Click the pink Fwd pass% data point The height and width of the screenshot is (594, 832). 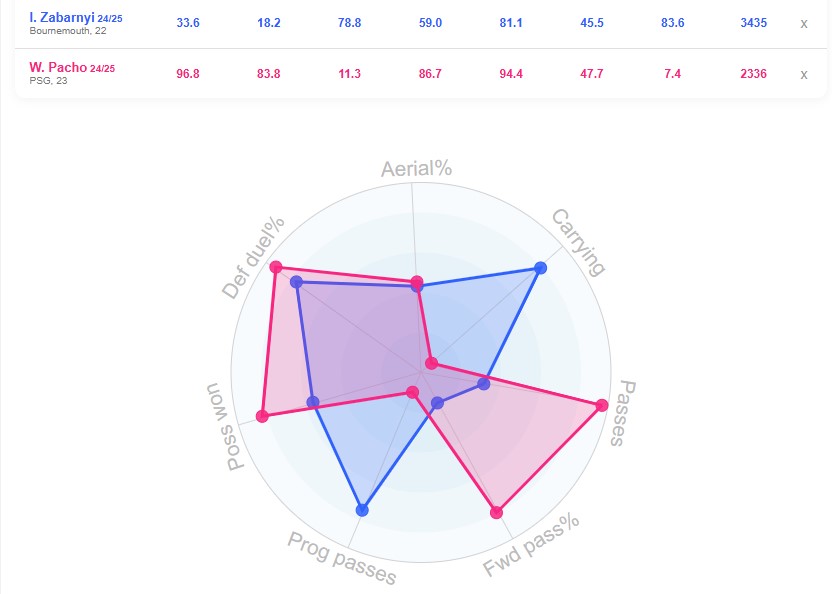(497, 513)
